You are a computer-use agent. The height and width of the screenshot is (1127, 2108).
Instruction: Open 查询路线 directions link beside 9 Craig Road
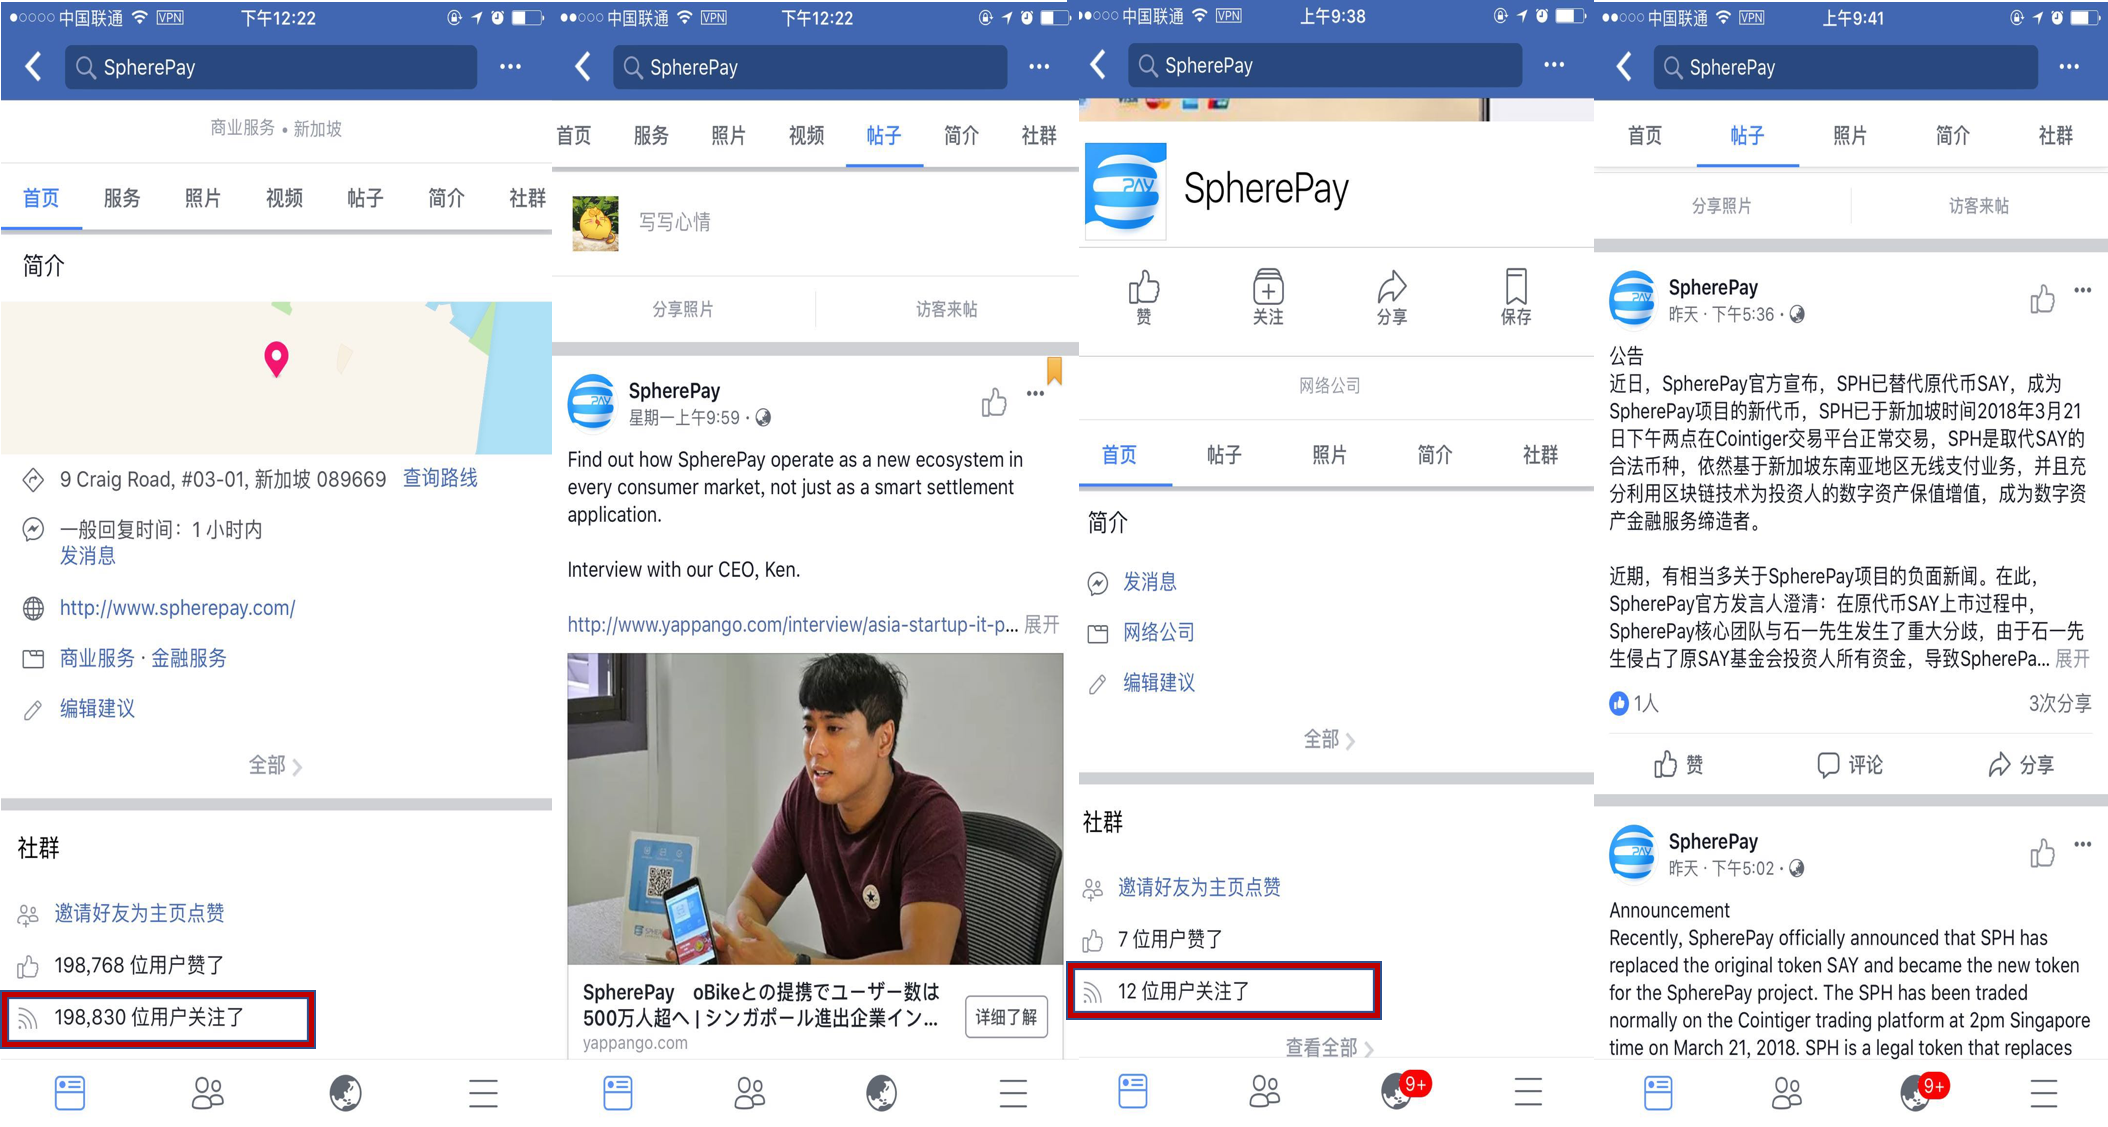click(x=440, y=479)
